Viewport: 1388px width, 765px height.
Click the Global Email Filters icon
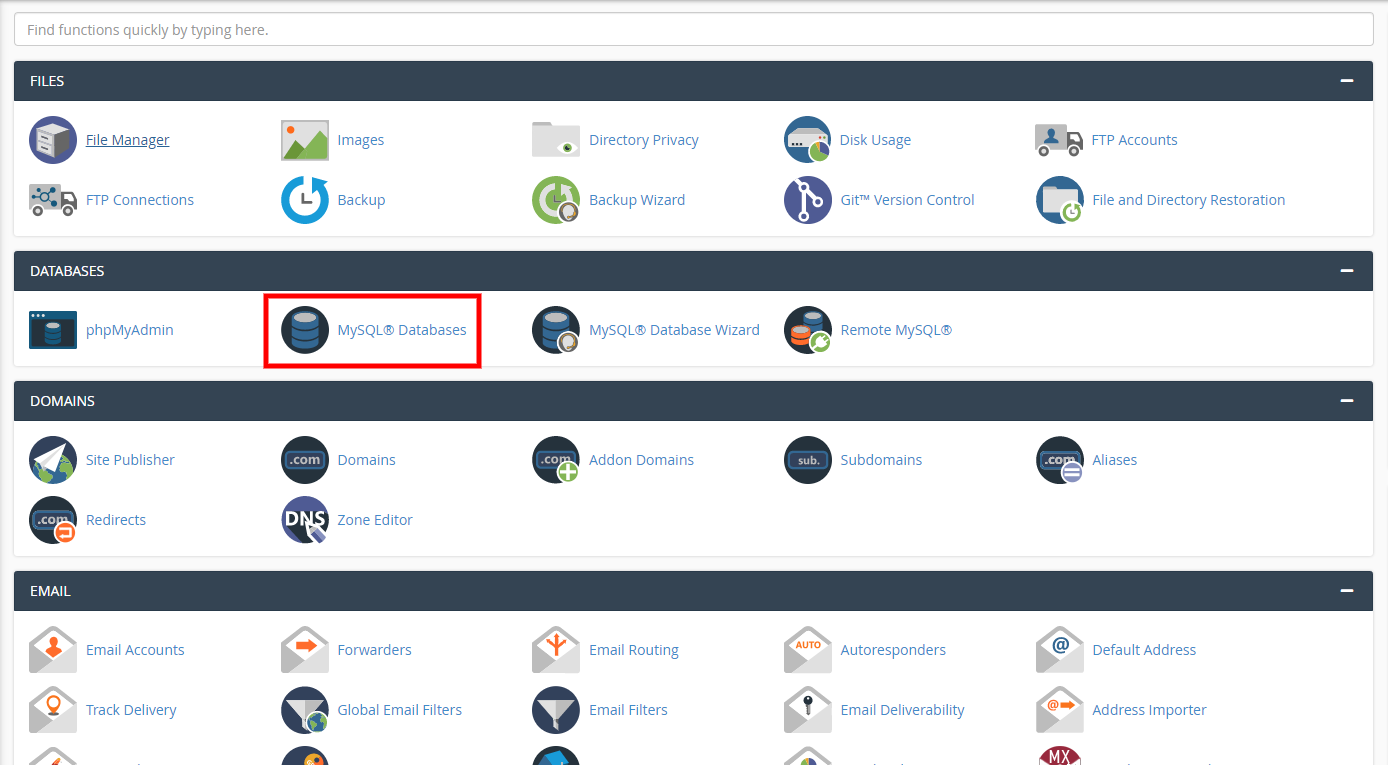(305, 710)
